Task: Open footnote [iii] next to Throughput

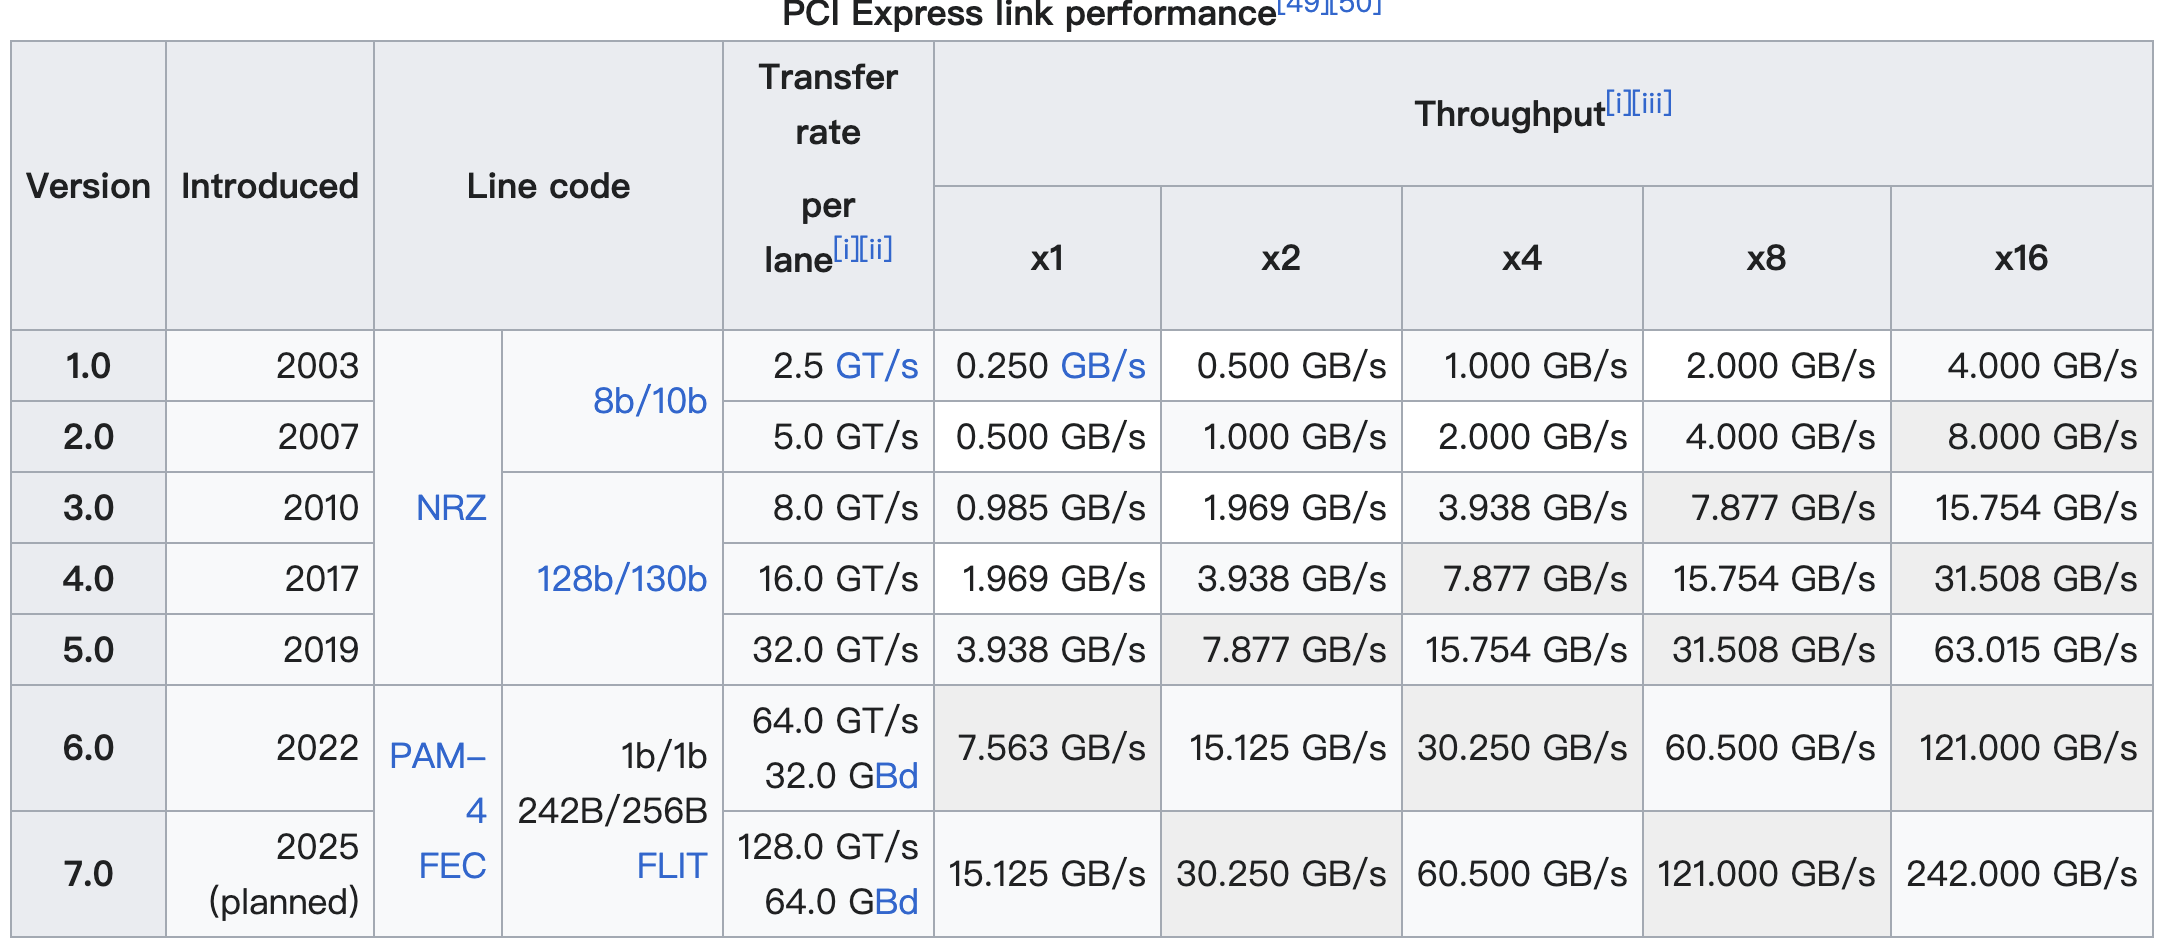Action: coord(1653,102)
